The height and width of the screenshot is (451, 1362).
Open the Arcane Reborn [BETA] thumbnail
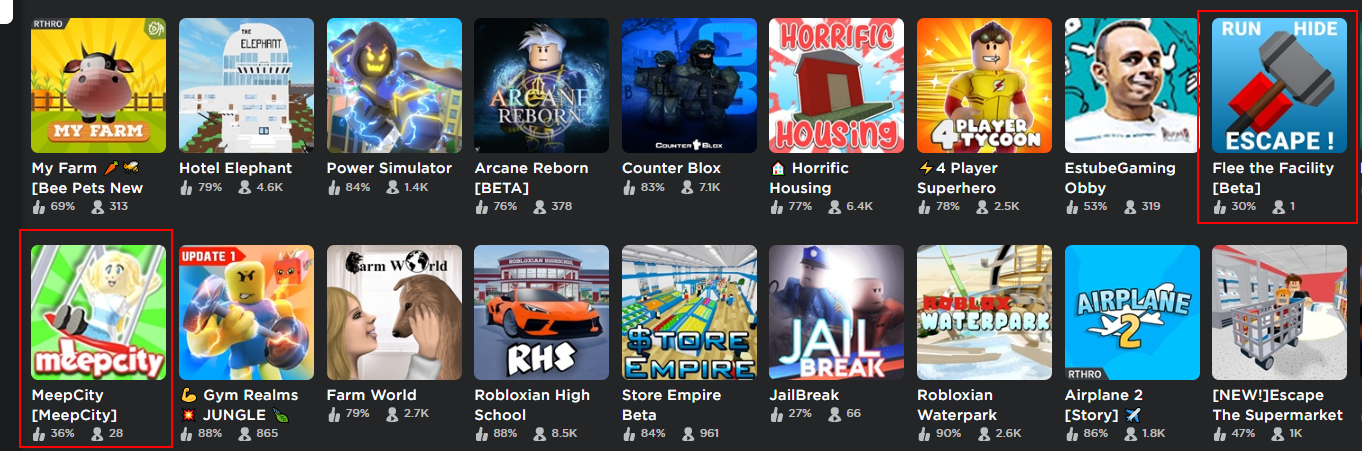pyautogui.click(x=542, y=86)
